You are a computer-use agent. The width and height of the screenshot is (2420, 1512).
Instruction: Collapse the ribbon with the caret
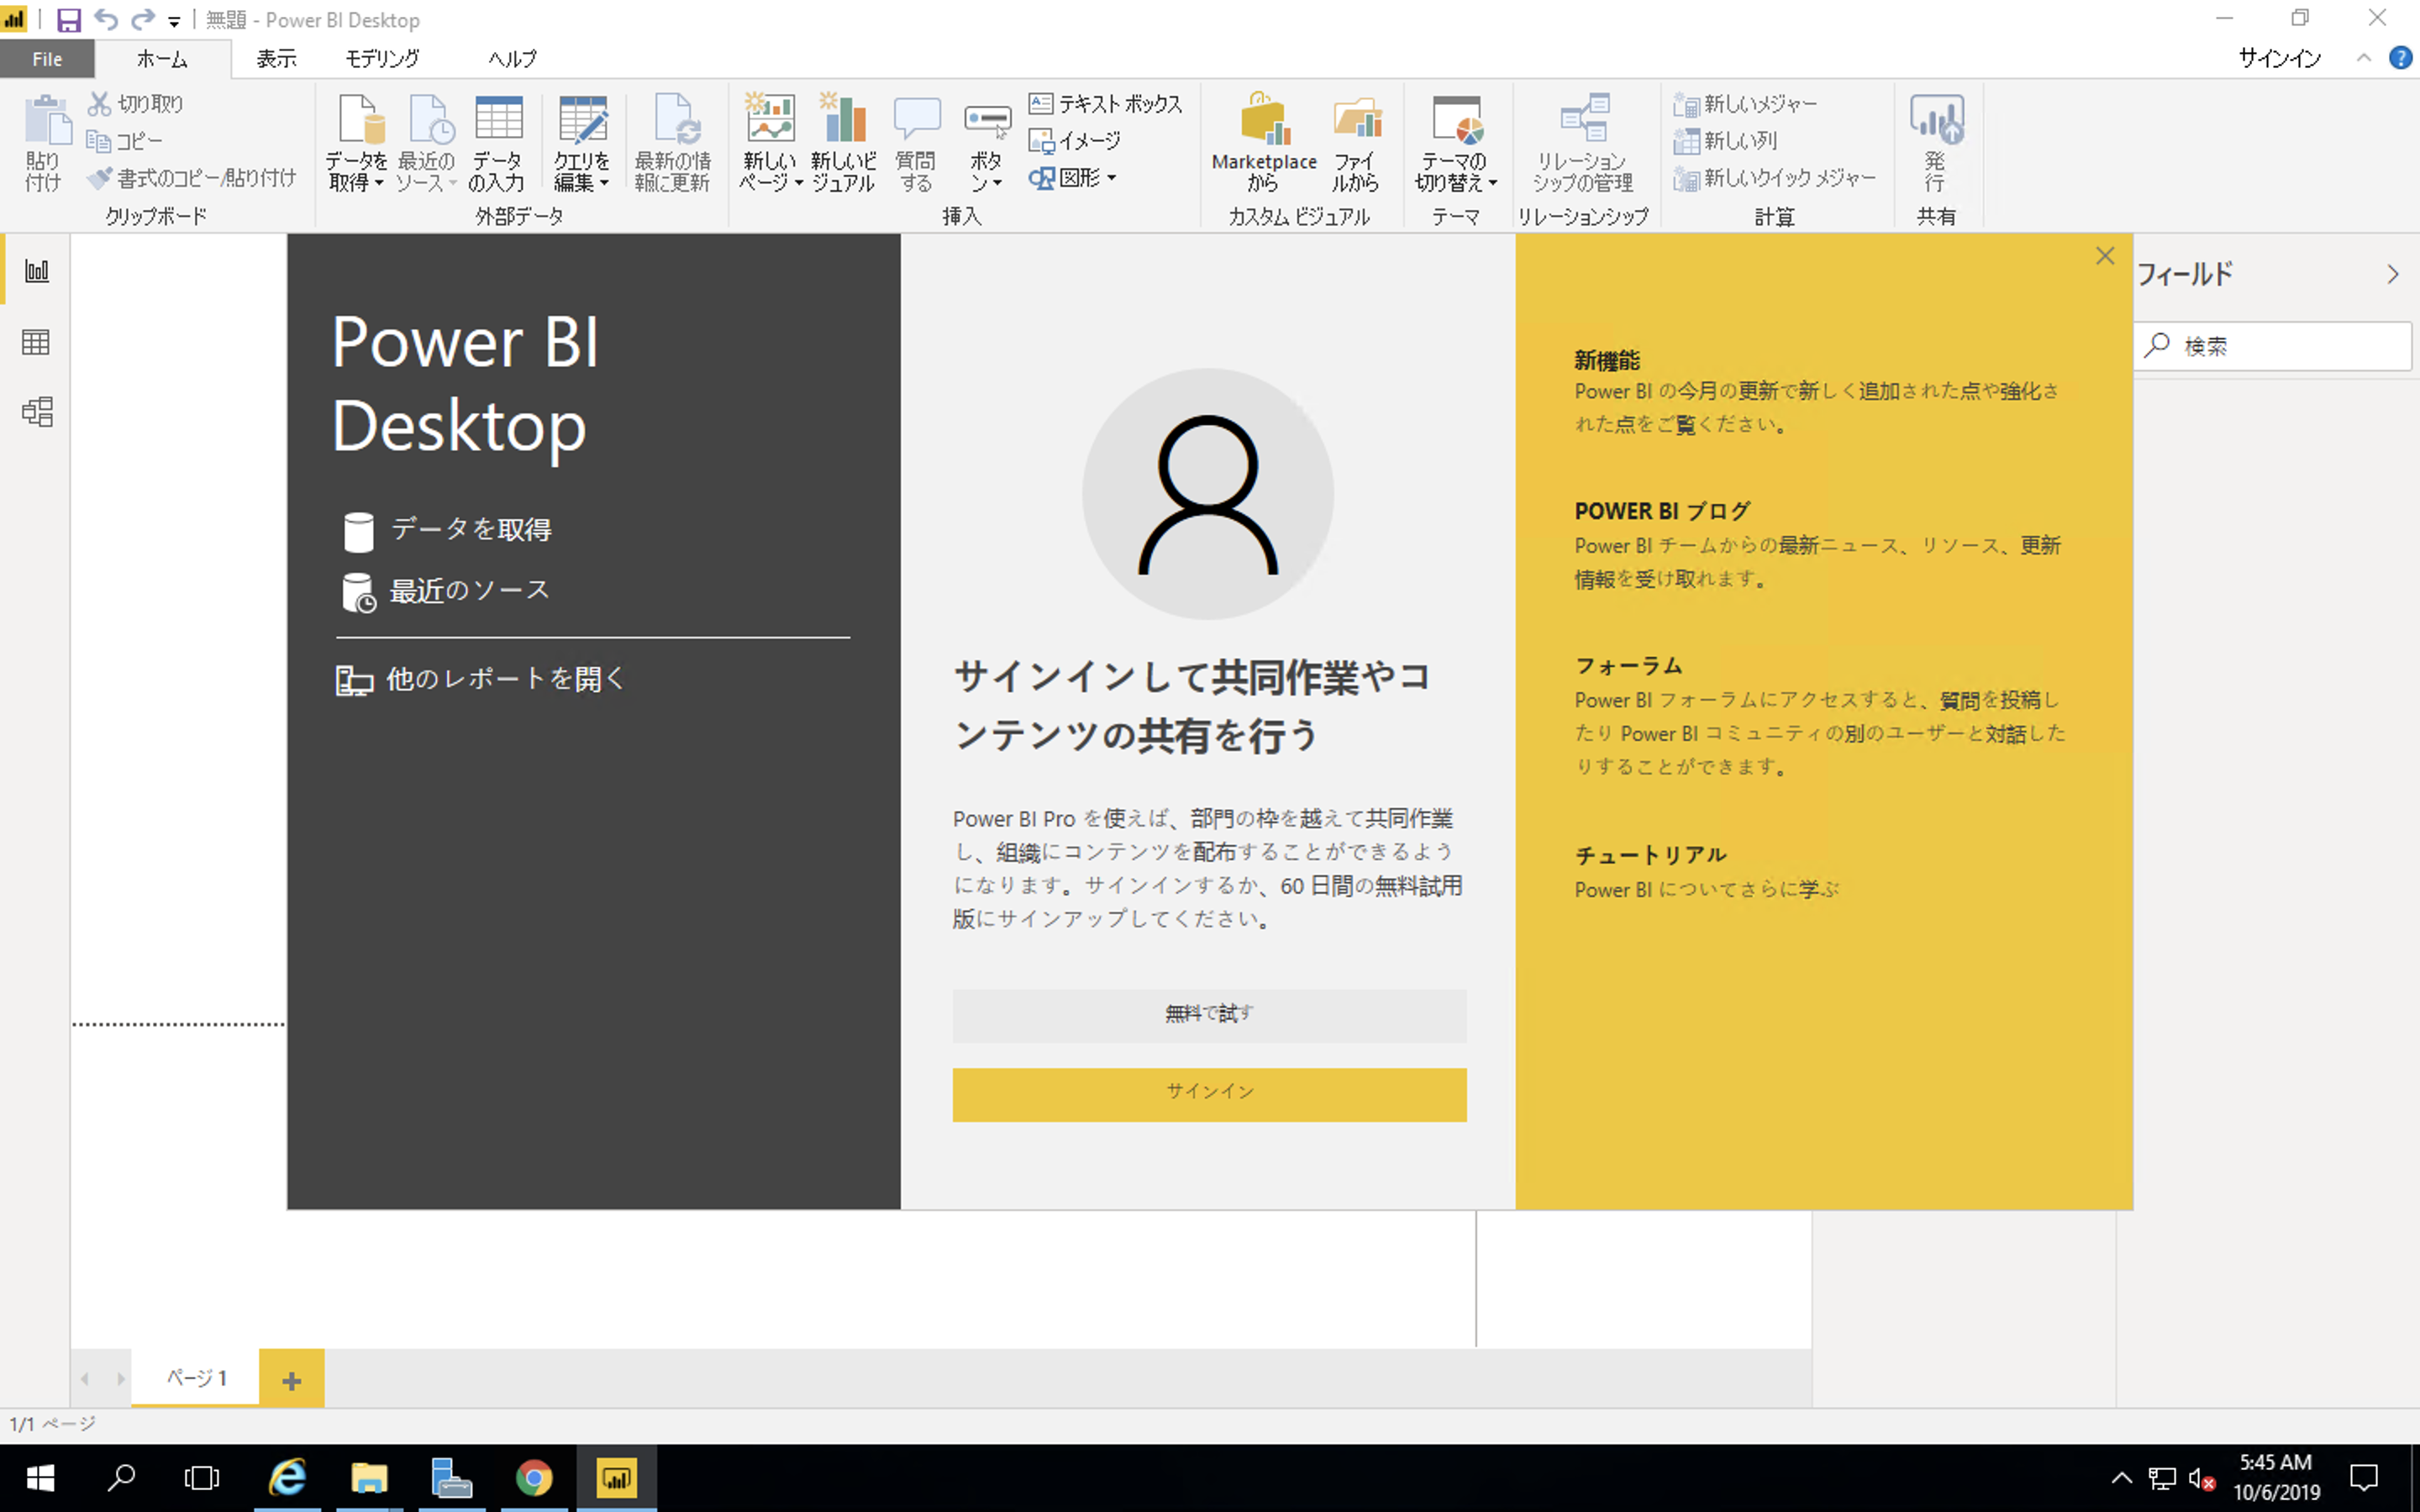point(2364,58)
